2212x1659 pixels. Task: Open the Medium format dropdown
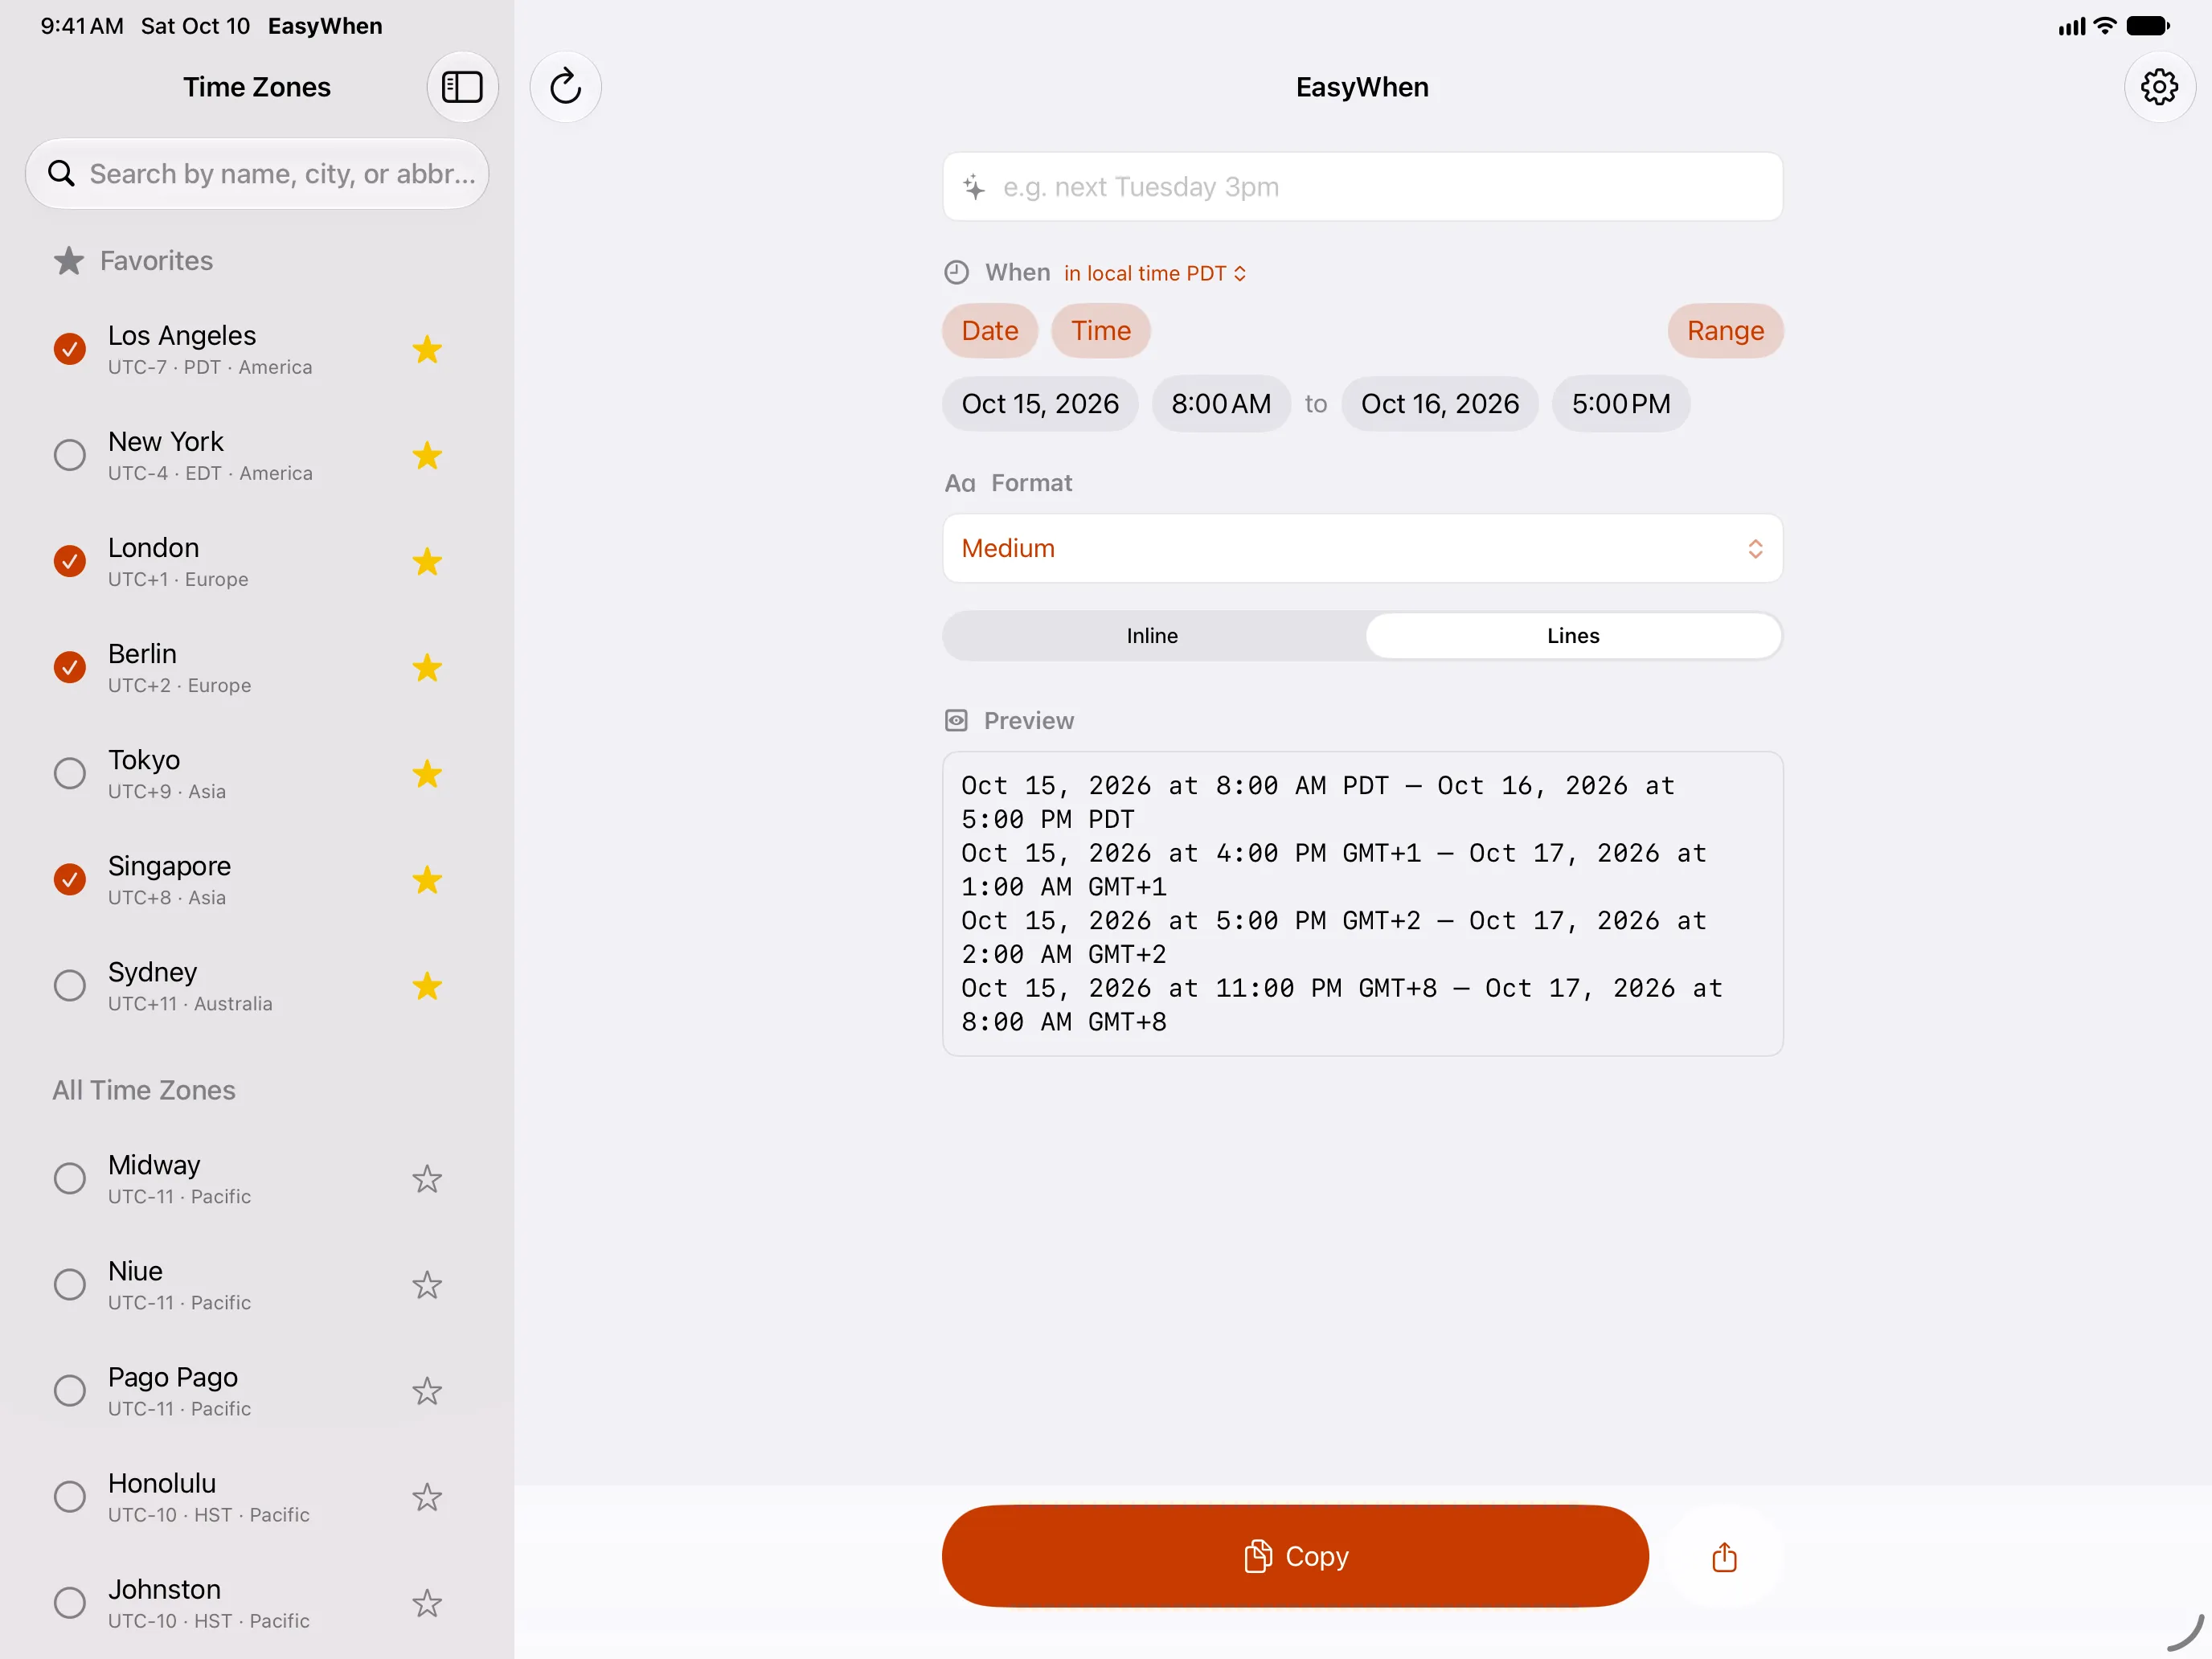click(x=1362, y=548)
